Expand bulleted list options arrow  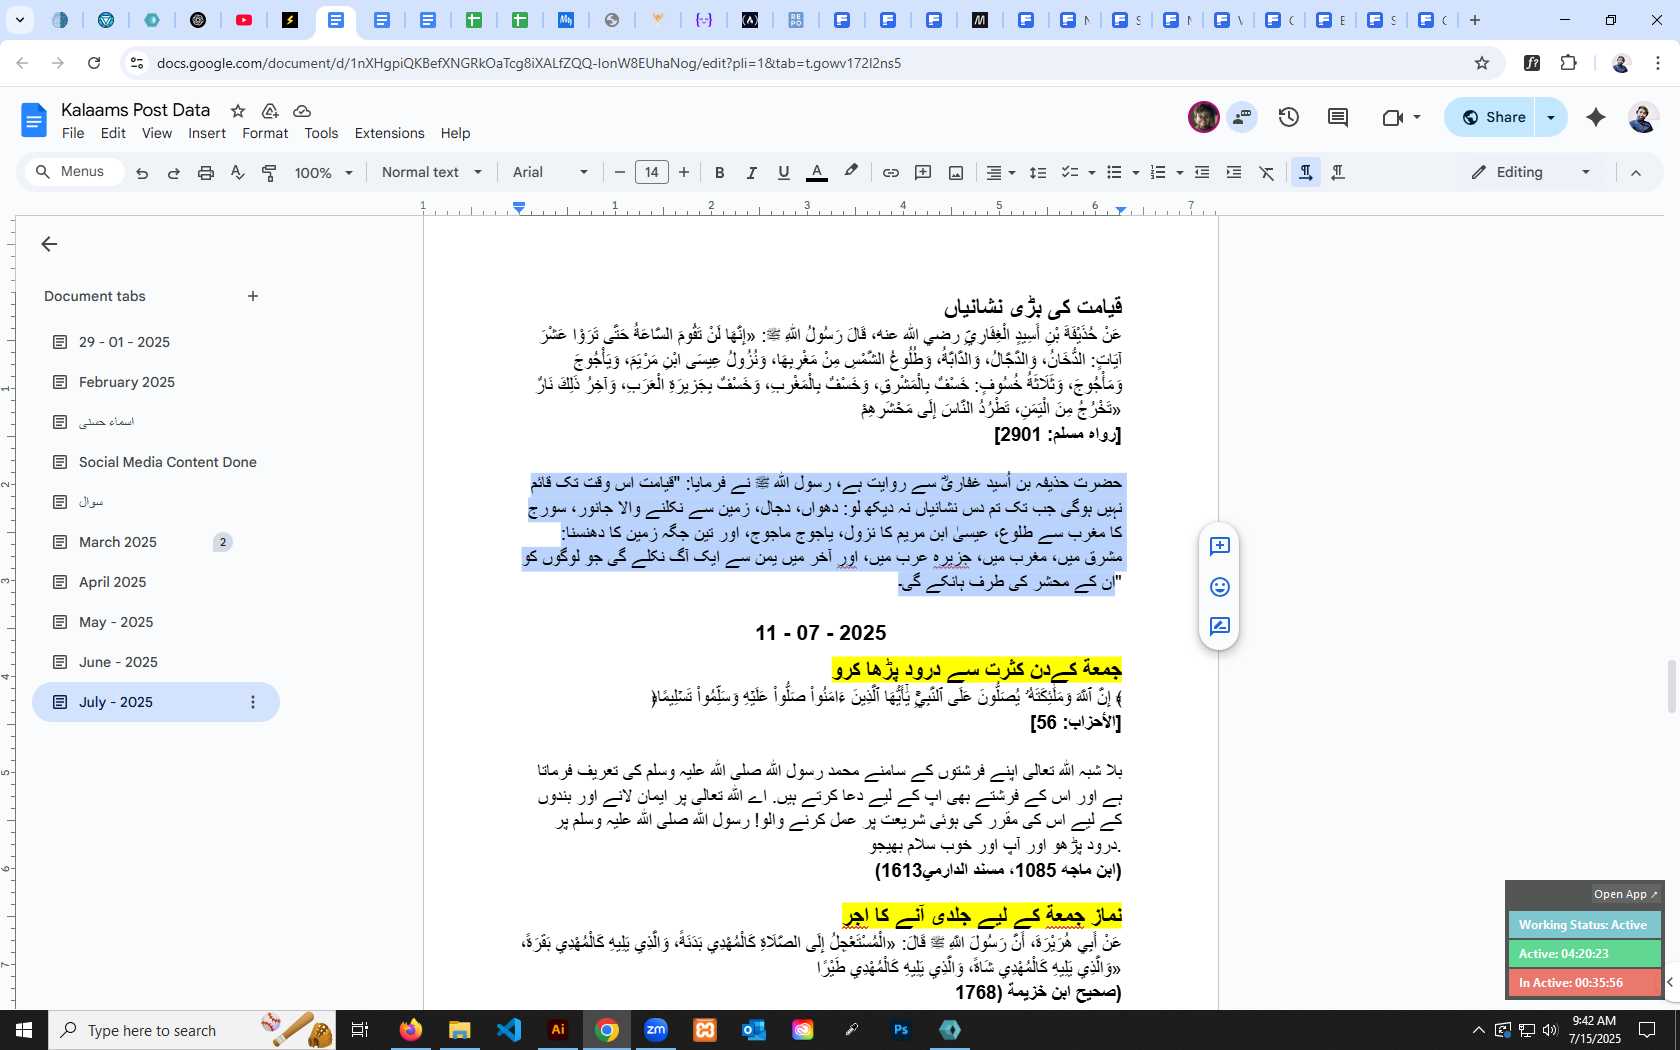(x=1135, y=173)
